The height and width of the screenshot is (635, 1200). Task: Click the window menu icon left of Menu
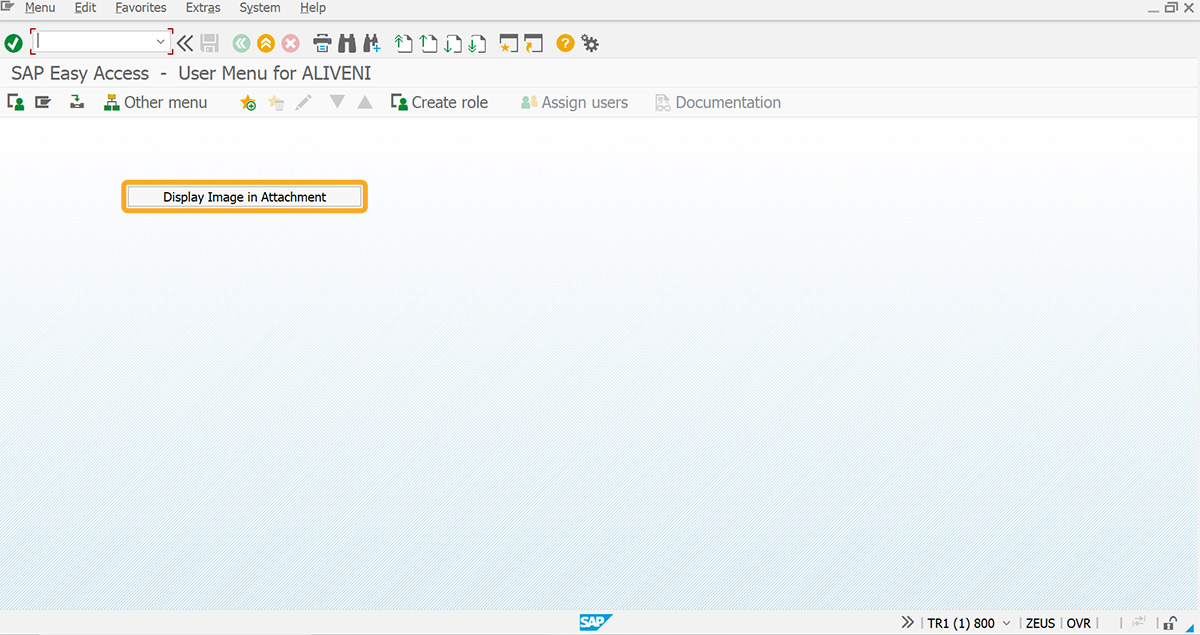(x=8, y=7)
